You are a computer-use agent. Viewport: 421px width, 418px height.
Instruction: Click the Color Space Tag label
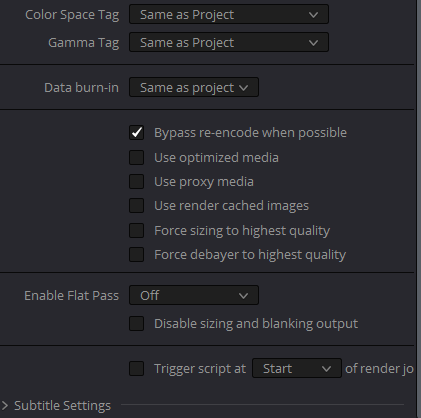click(x=72, y=15)
